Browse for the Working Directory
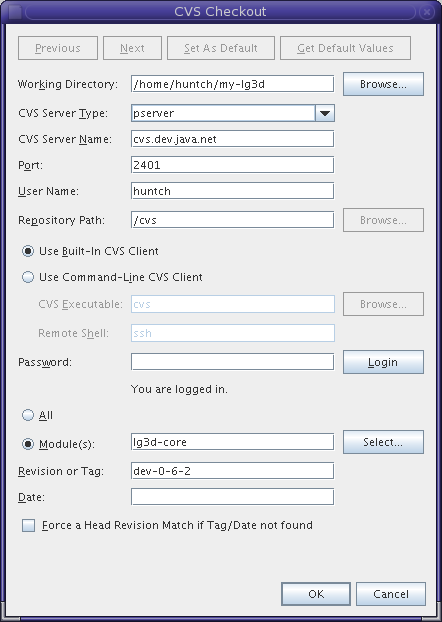This screenshot has width=442, height=622. tap(383, 84)
